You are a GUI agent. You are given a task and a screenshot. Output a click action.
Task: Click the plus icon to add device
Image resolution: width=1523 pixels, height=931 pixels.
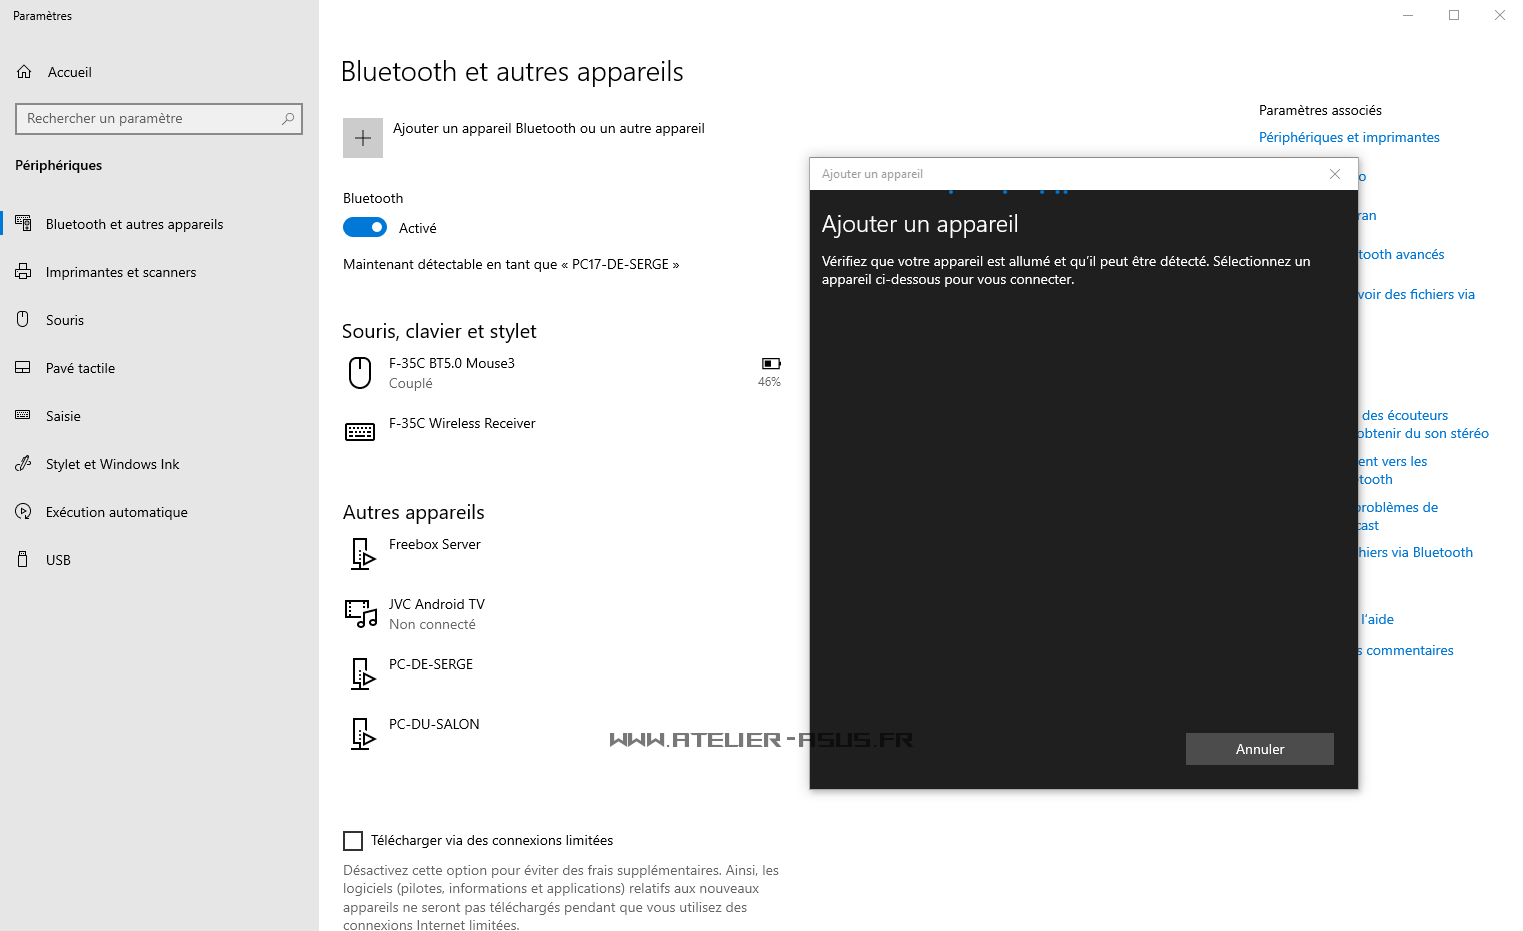pyautogui.click(x=363, y=138)
